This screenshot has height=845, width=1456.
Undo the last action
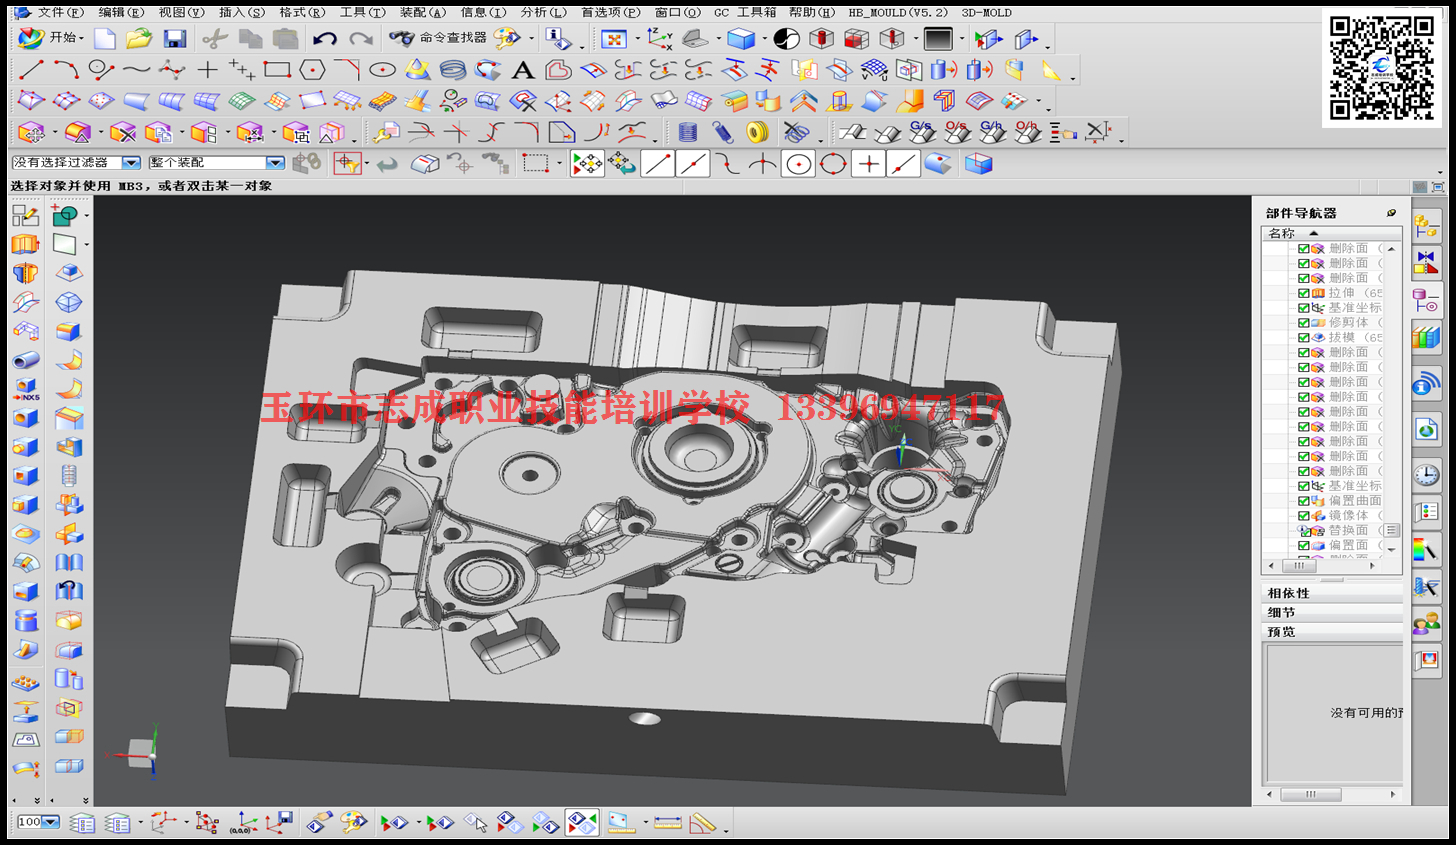tap(324, 38)
